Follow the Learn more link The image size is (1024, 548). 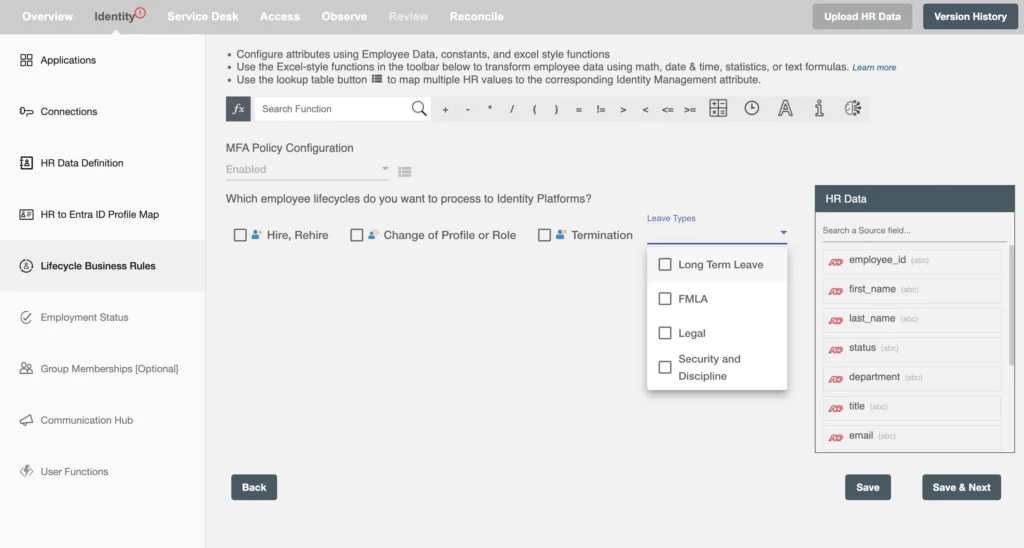874,67
